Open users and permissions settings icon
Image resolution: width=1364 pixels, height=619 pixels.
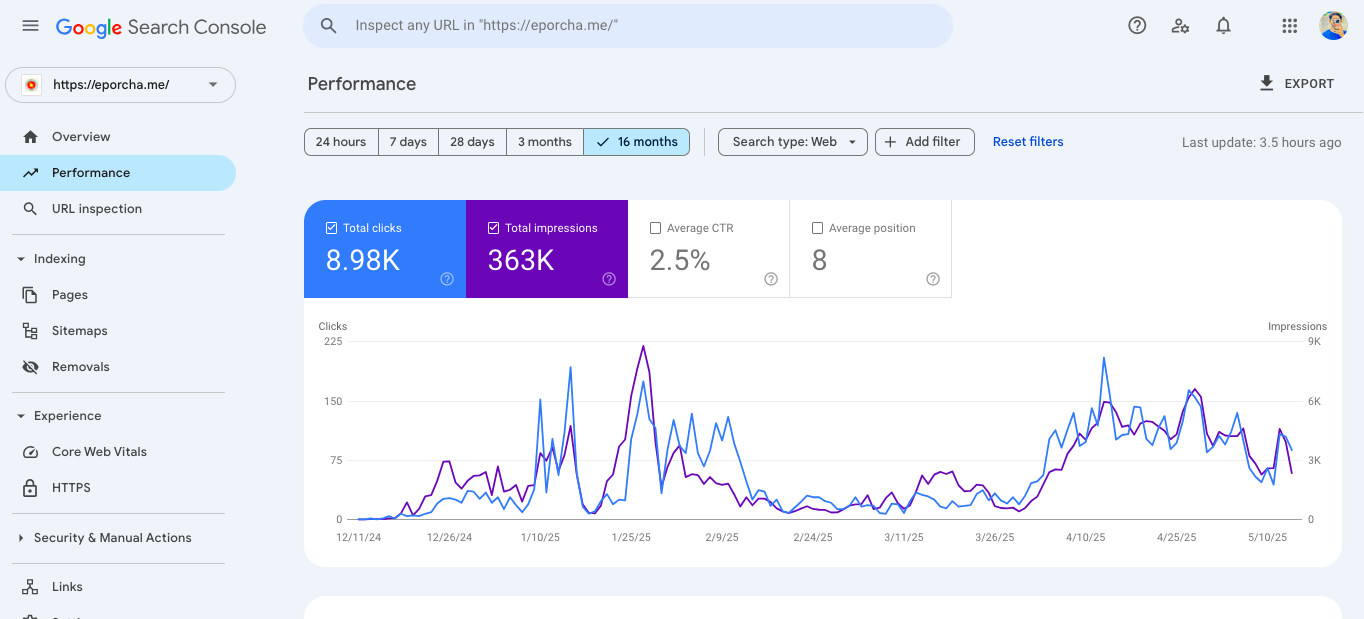(x=1180, y=26)
